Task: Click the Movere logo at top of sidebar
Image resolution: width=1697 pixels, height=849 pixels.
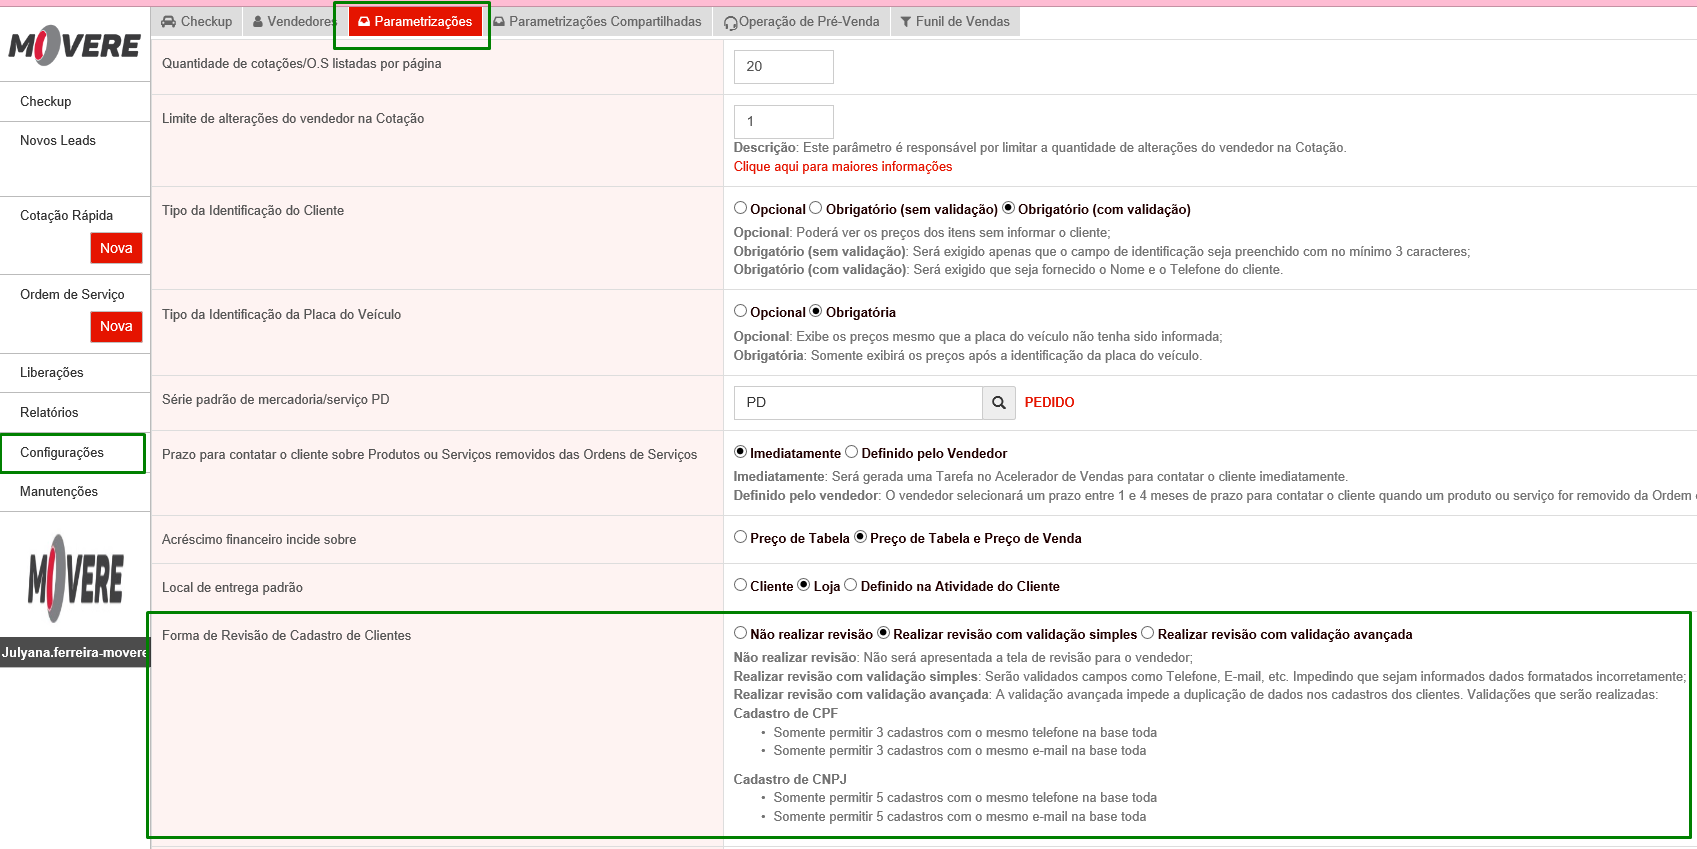Action: pos(75,45)
